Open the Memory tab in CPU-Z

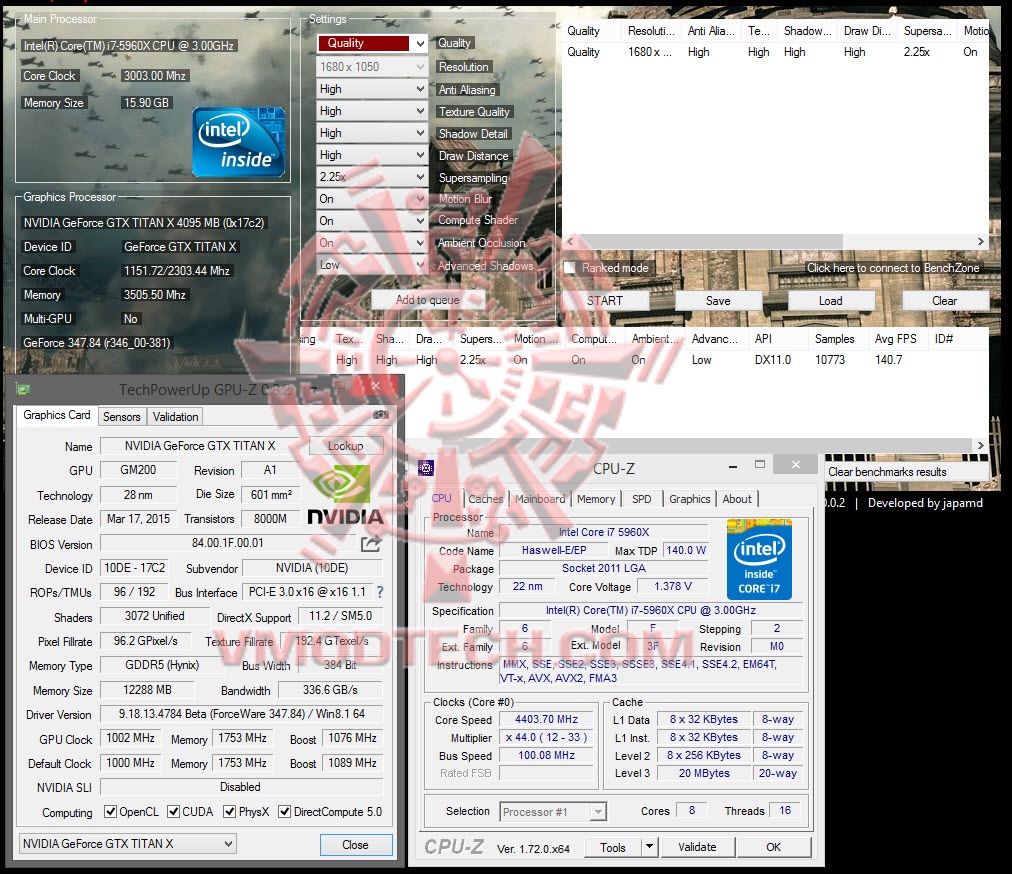point(596,498)
